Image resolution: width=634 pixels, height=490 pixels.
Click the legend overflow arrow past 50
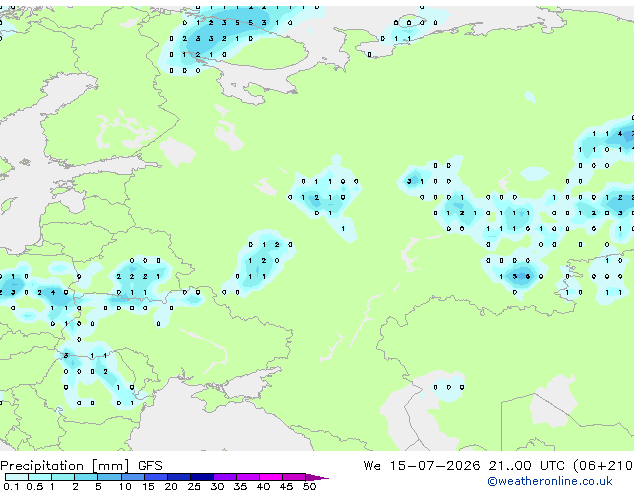point(317,477)
